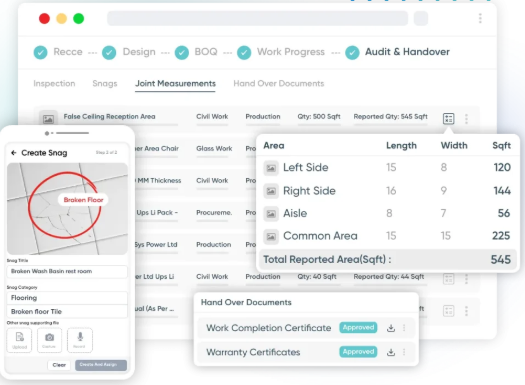Screen dimensions: 525x385
Task: Open the measurement breakdown icon for False Ceiling row
Action: 448,118
